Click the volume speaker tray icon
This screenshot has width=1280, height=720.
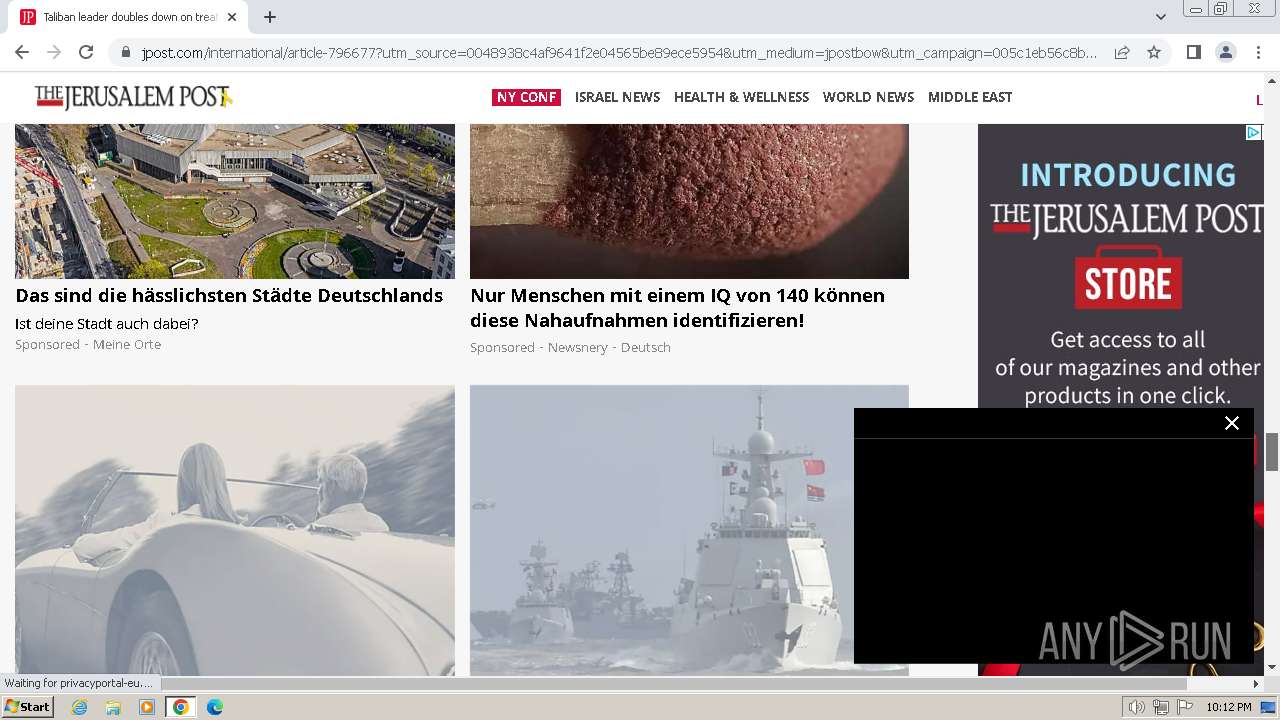pos(1137,707)
